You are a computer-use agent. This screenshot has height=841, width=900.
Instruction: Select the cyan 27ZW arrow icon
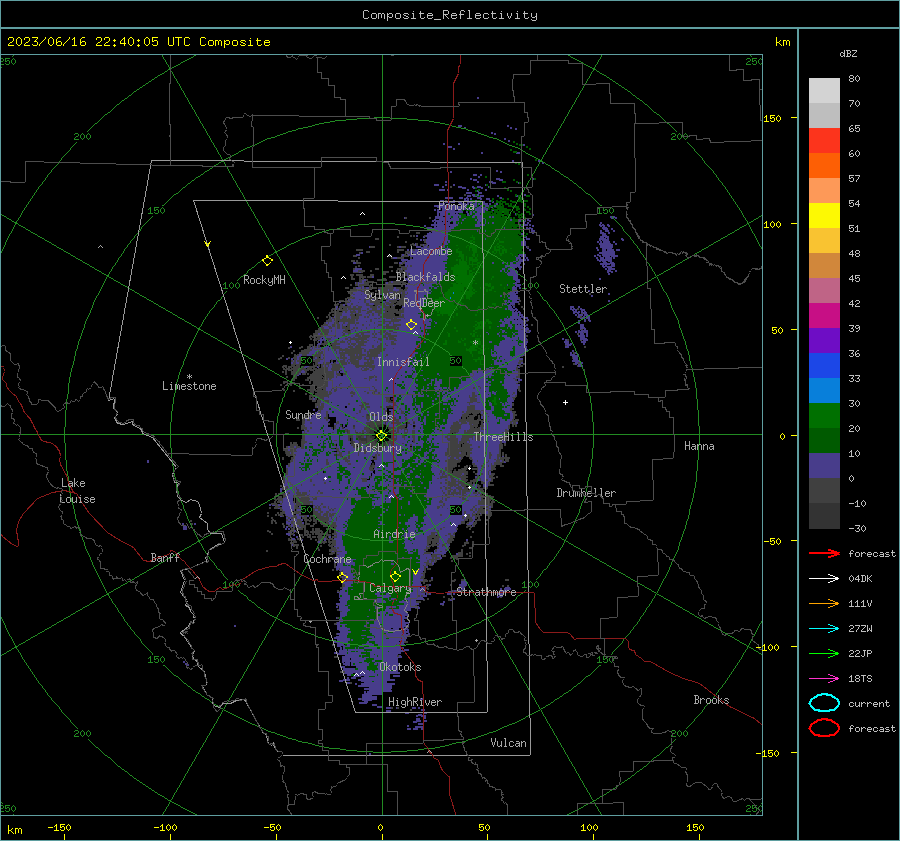(x=824, y=629)
